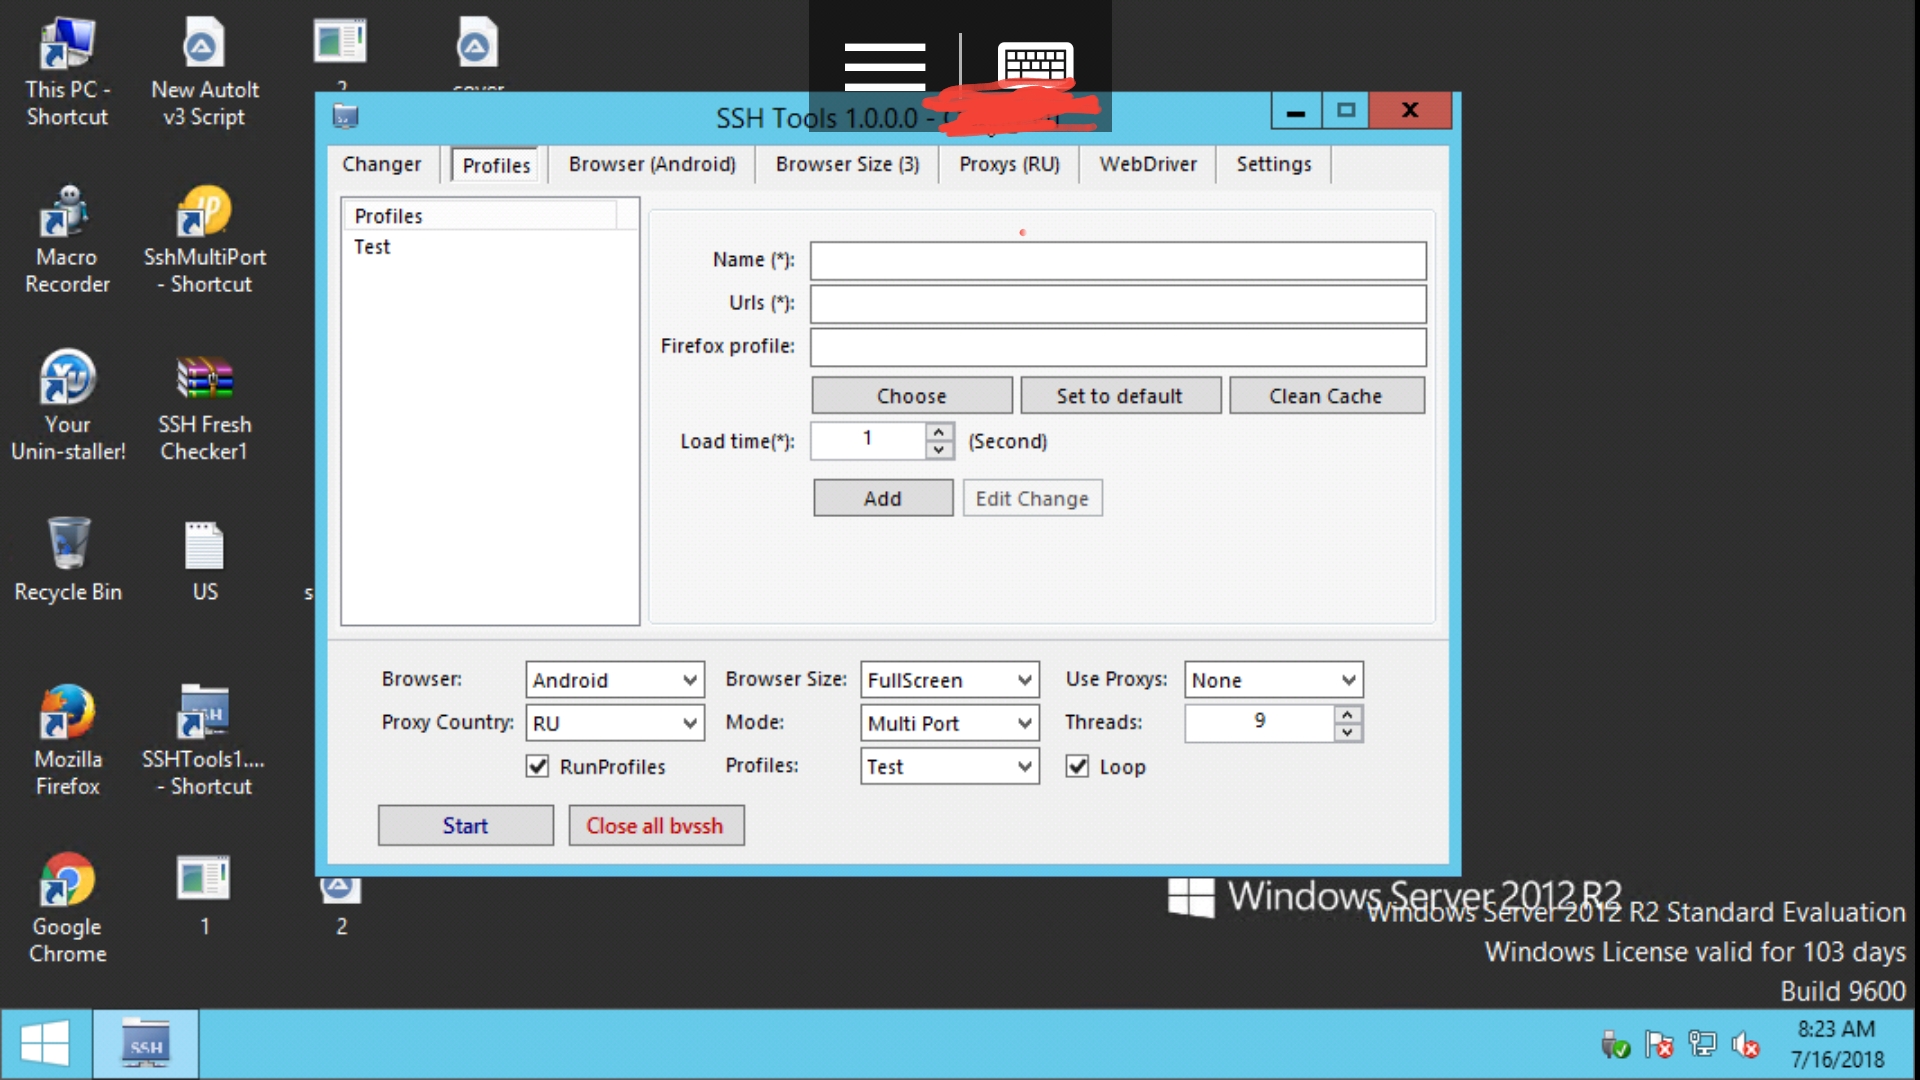1920x1080 pixels.
Task: Switch to the WebDriver tab
Action: tap(1147, 165)
